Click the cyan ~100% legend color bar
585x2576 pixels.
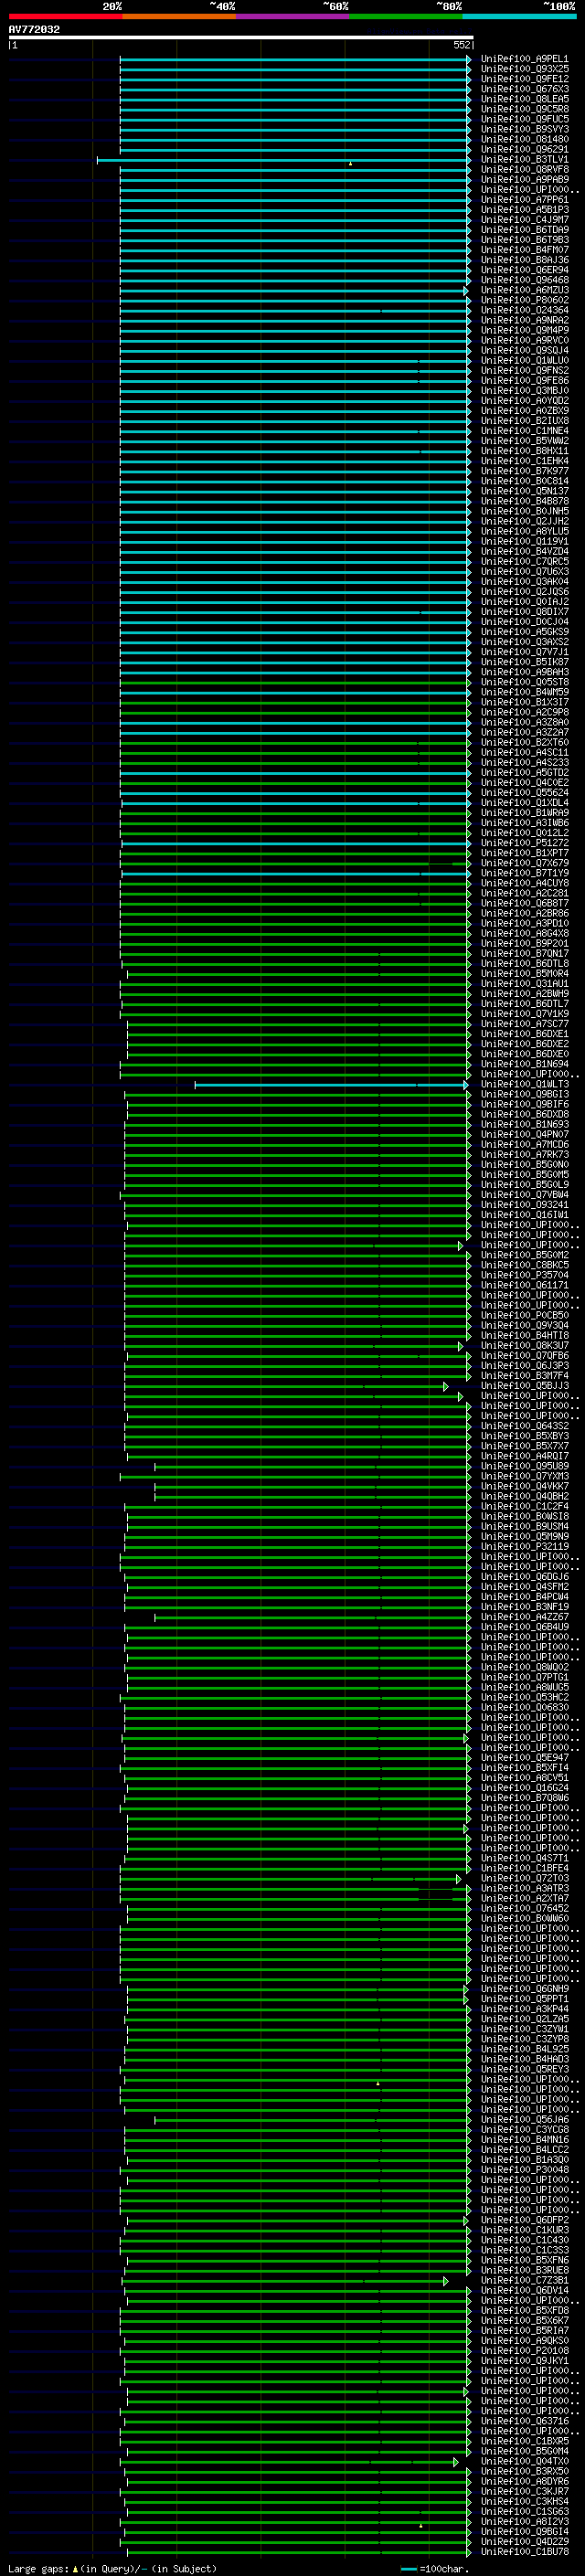click(520, 16)
